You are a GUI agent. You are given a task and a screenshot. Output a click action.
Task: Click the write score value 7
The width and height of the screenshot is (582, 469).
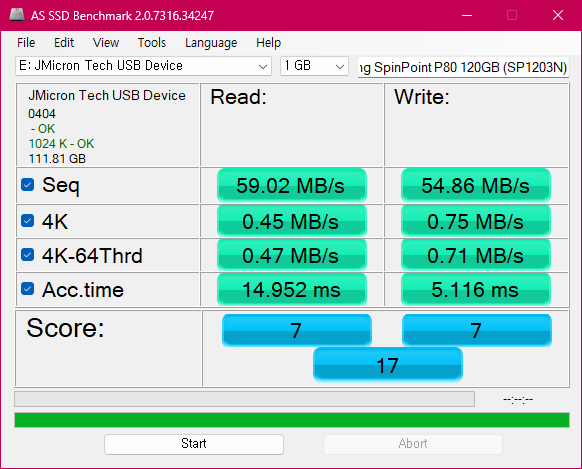point(477,330)
